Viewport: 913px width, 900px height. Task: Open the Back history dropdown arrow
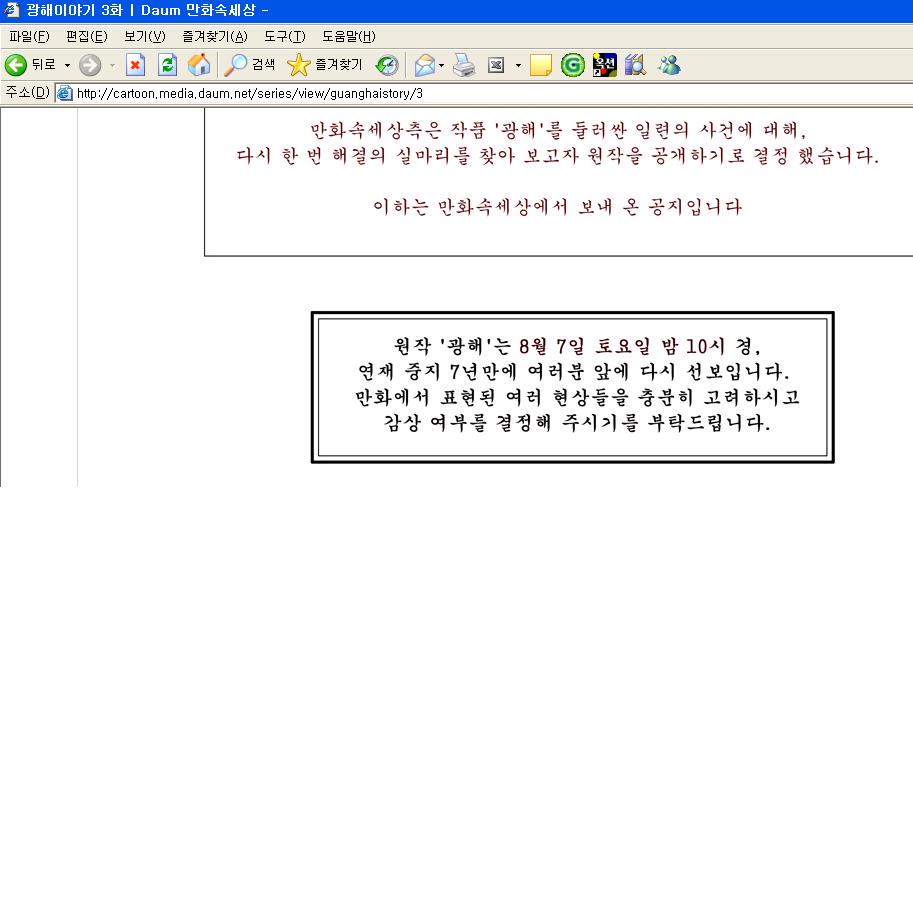tap(68, 65)
